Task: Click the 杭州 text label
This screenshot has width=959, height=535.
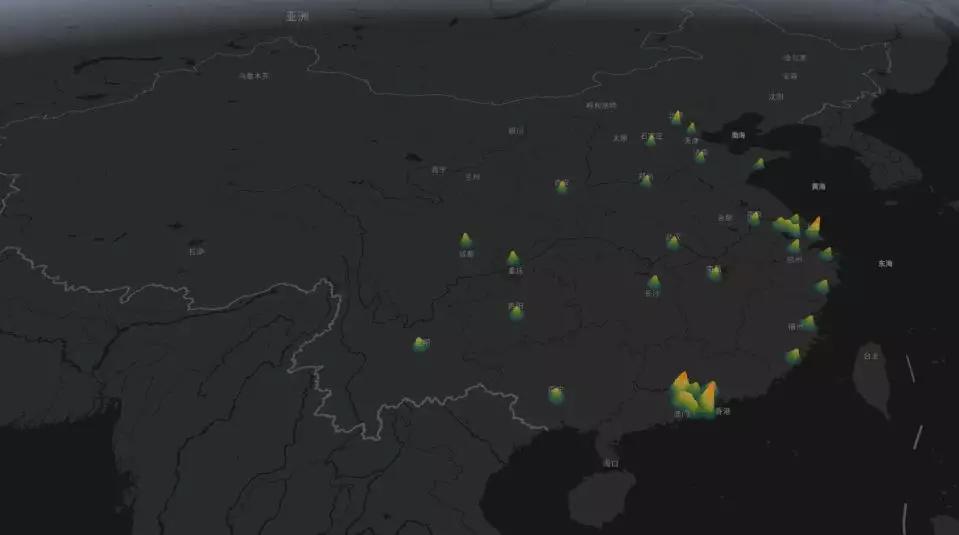Action: (x=794, y=259)
